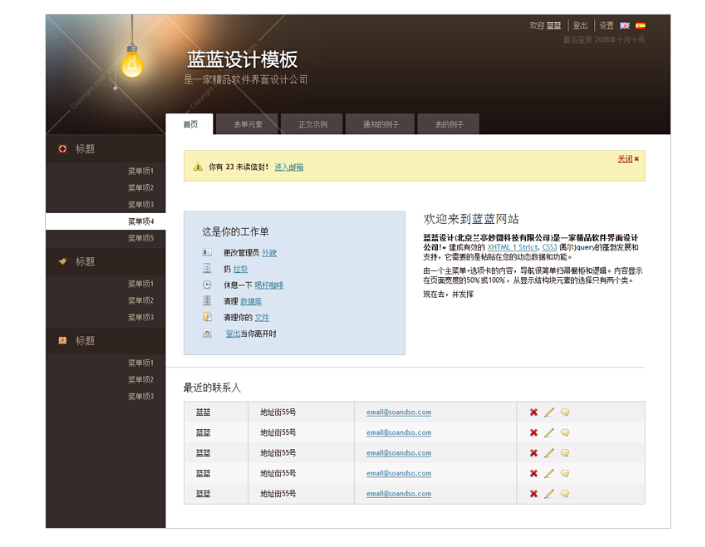Image resolution: width=705 pixels, height=547 pixels.
Task: Toggle the third 标题 sidebar section
Action: (x=85, y=341)
